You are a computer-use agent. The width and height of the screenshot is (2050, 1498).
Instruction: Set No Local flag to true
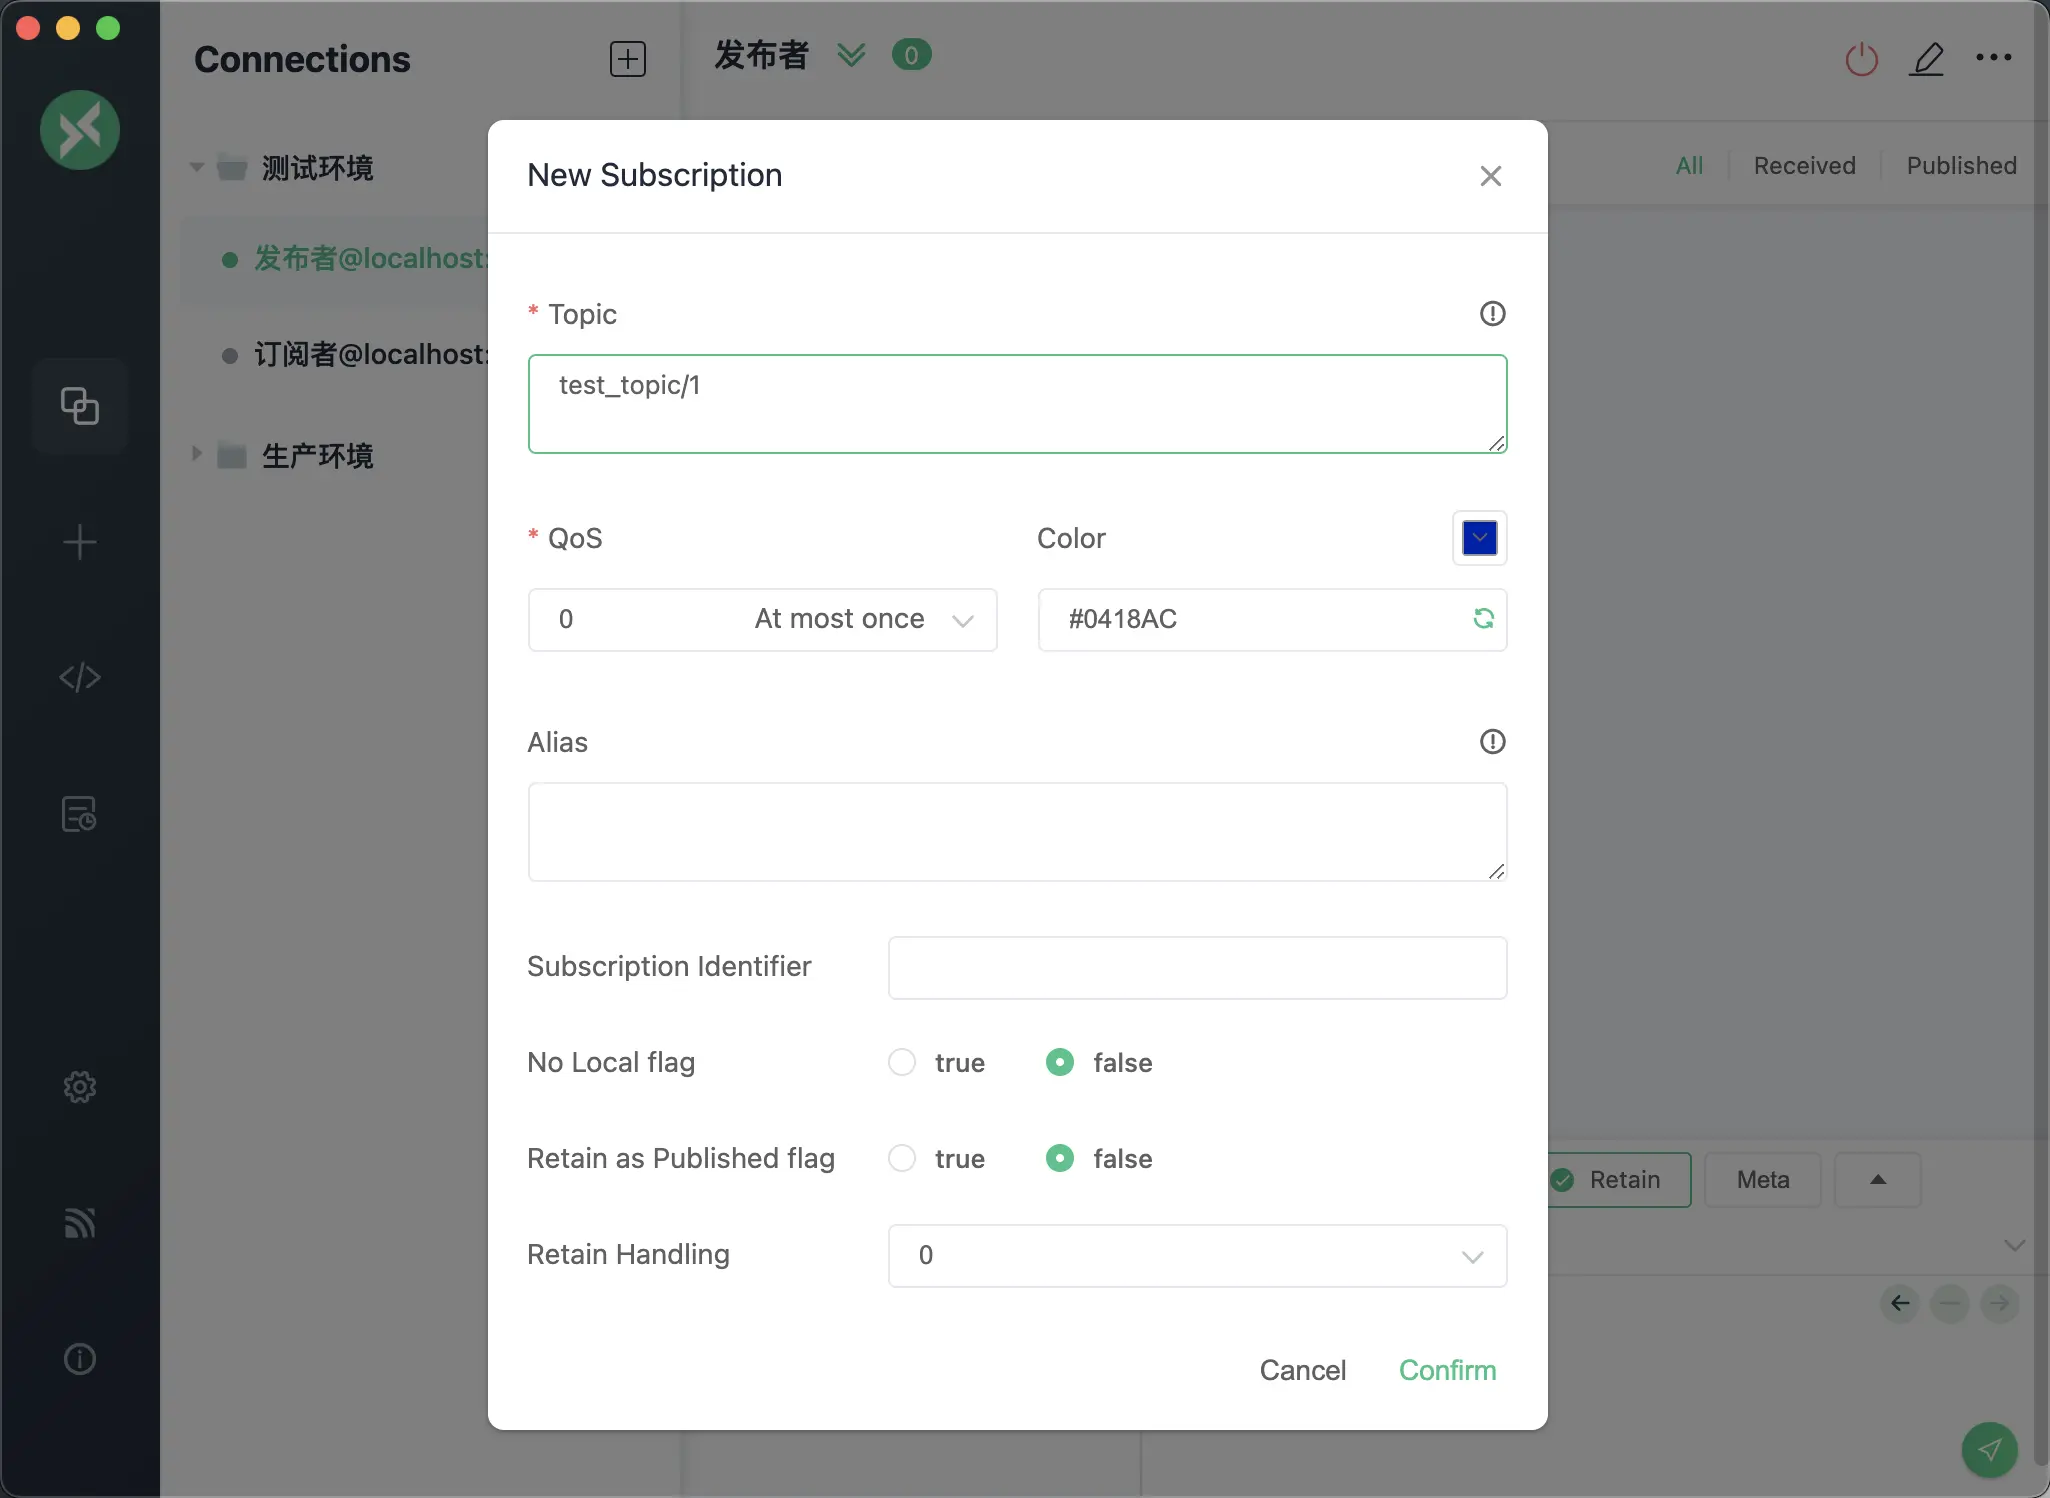[x=902, y=1062]
